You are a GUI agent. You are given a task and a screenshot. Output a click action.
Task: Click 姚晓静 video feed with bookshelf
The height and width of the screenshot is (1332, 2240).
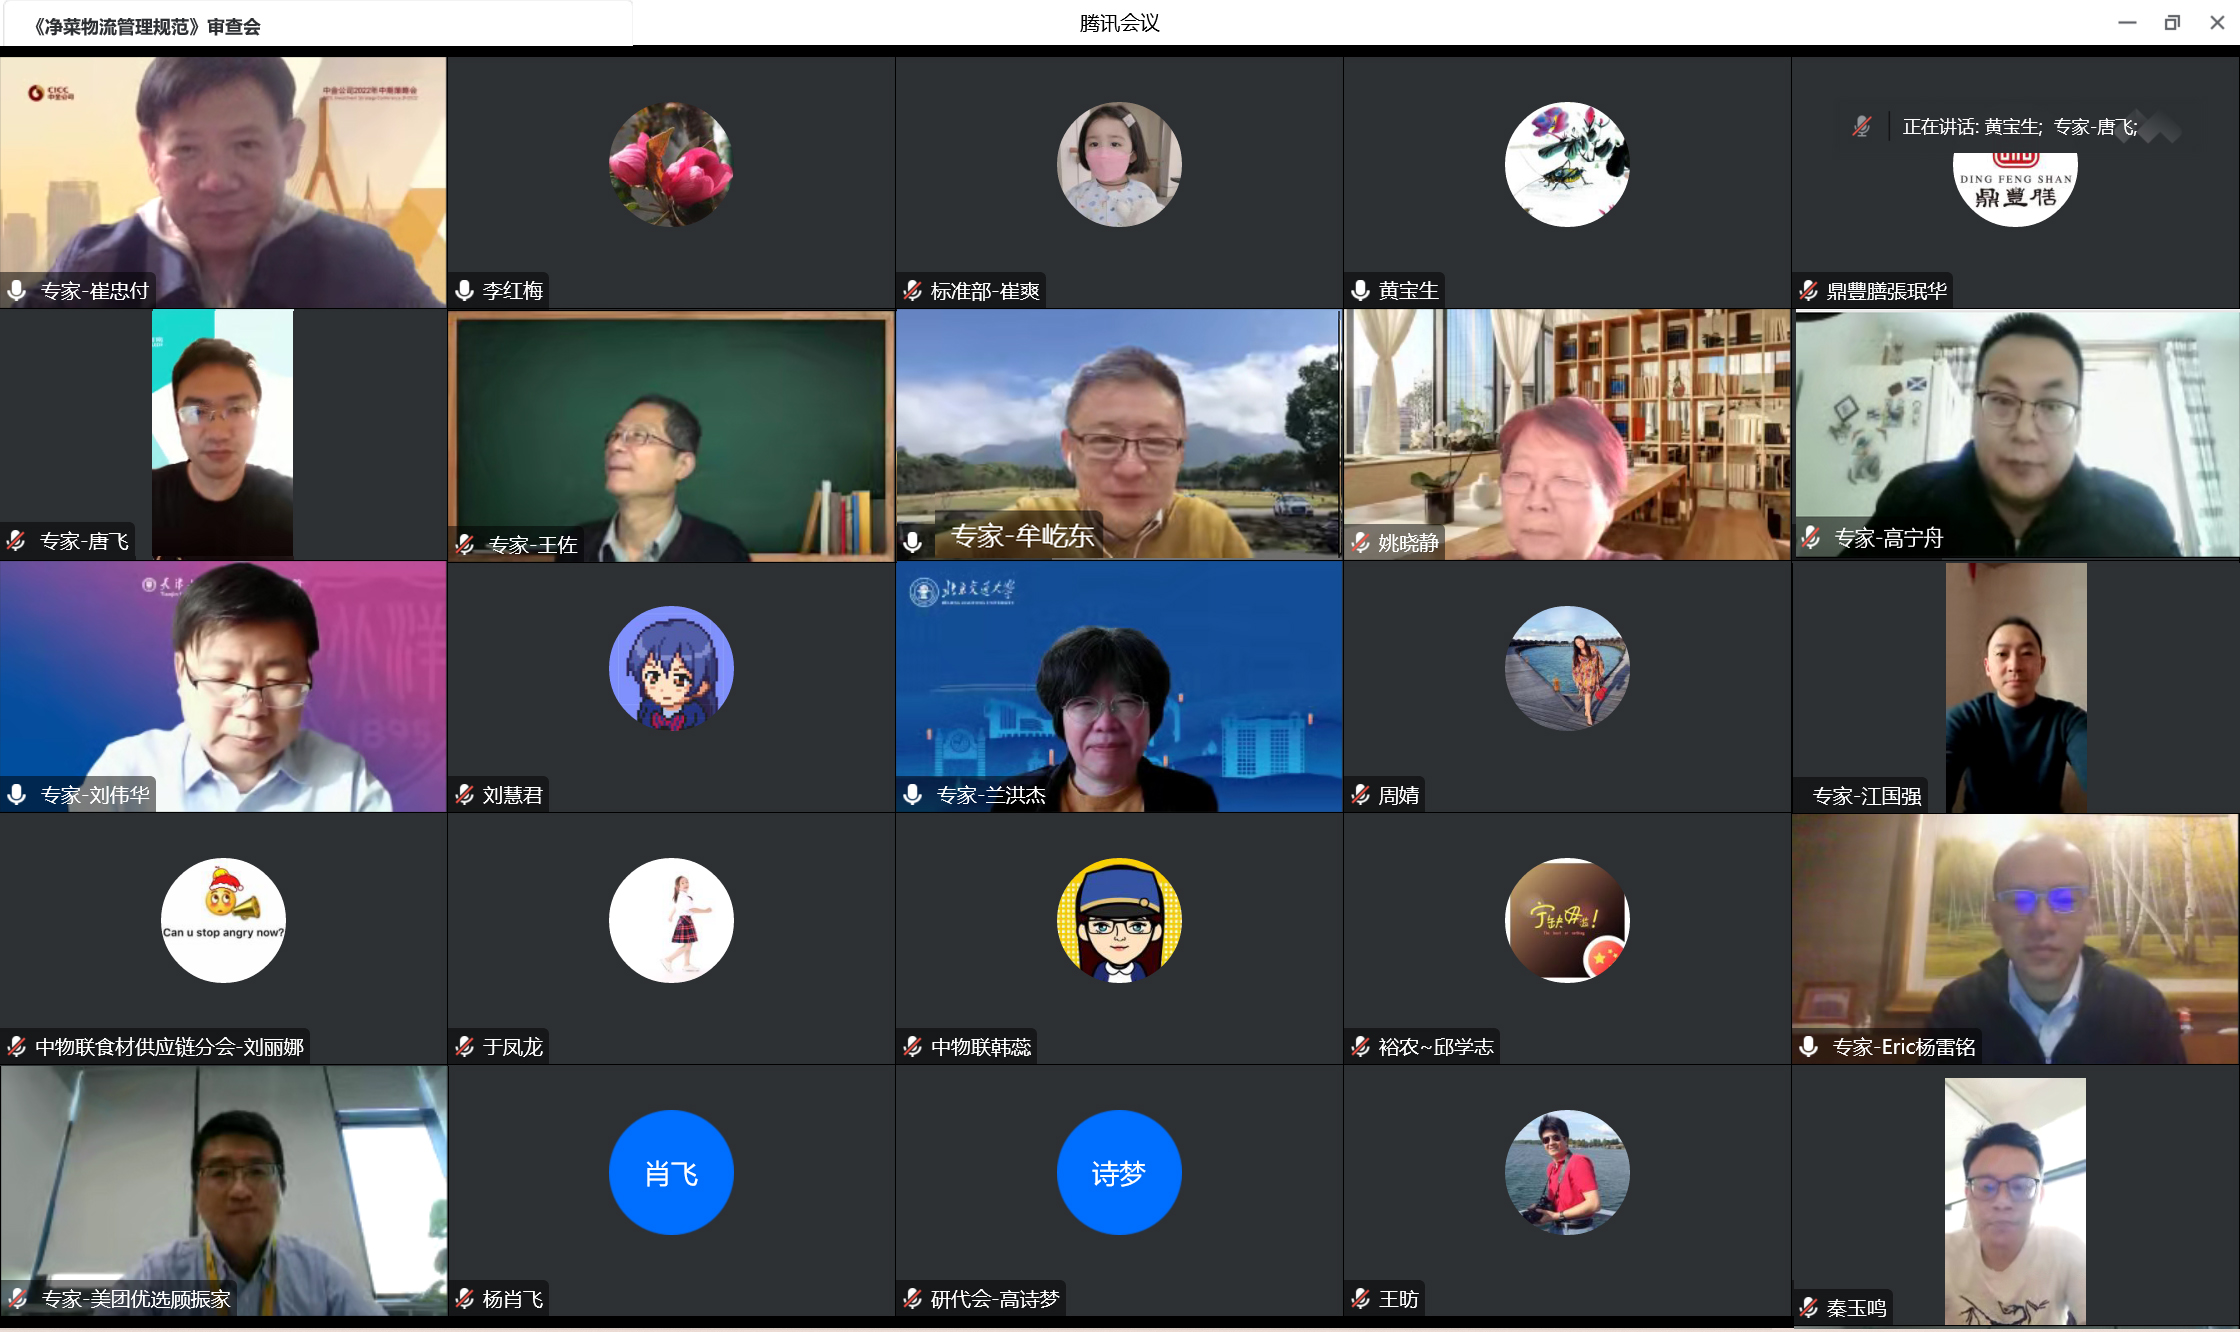coord(1567,434)
